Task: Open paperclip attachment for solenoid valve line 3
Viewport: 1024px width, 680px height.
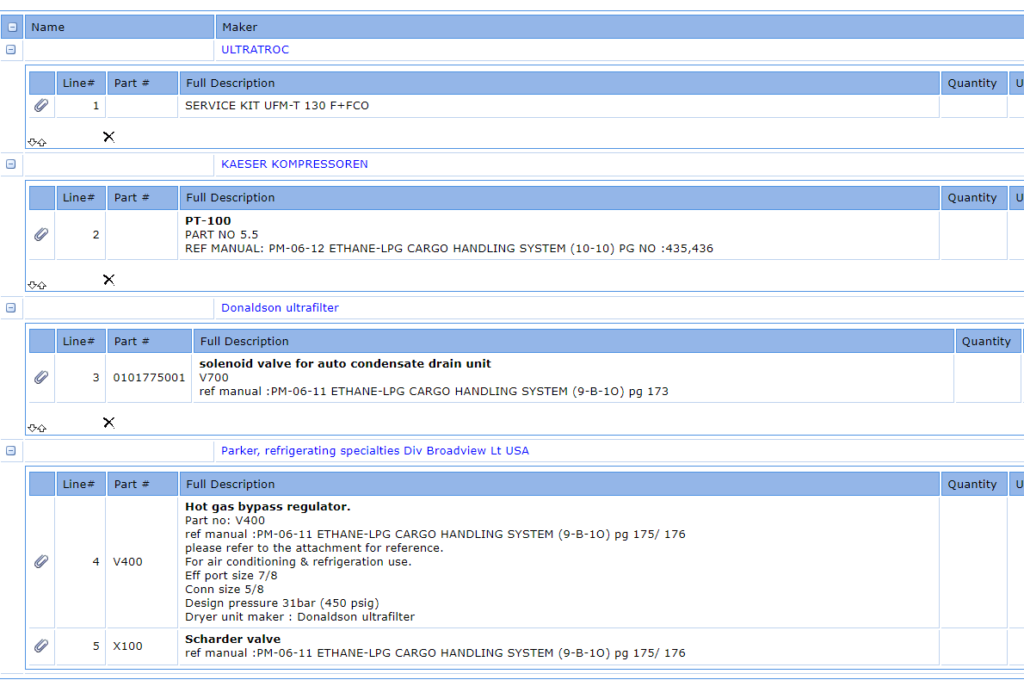Action: click(41, 377)
